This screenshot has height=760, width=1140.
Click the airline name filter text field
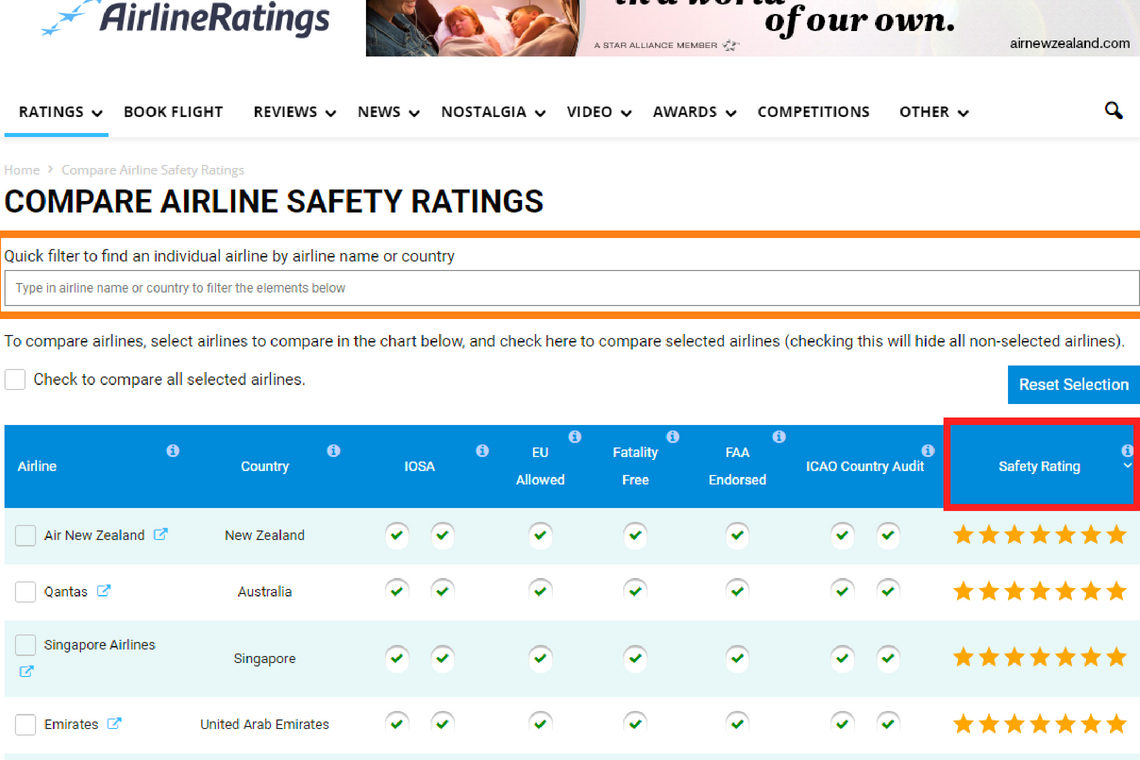pyautogui.click(x=570, y=288)
